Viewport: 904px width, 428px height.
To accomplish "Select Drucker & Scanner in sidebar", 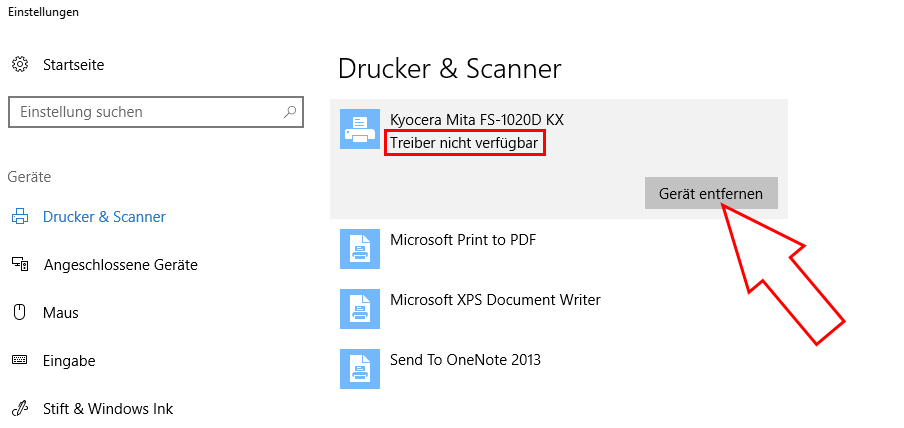I will click(x=104, y=217).
